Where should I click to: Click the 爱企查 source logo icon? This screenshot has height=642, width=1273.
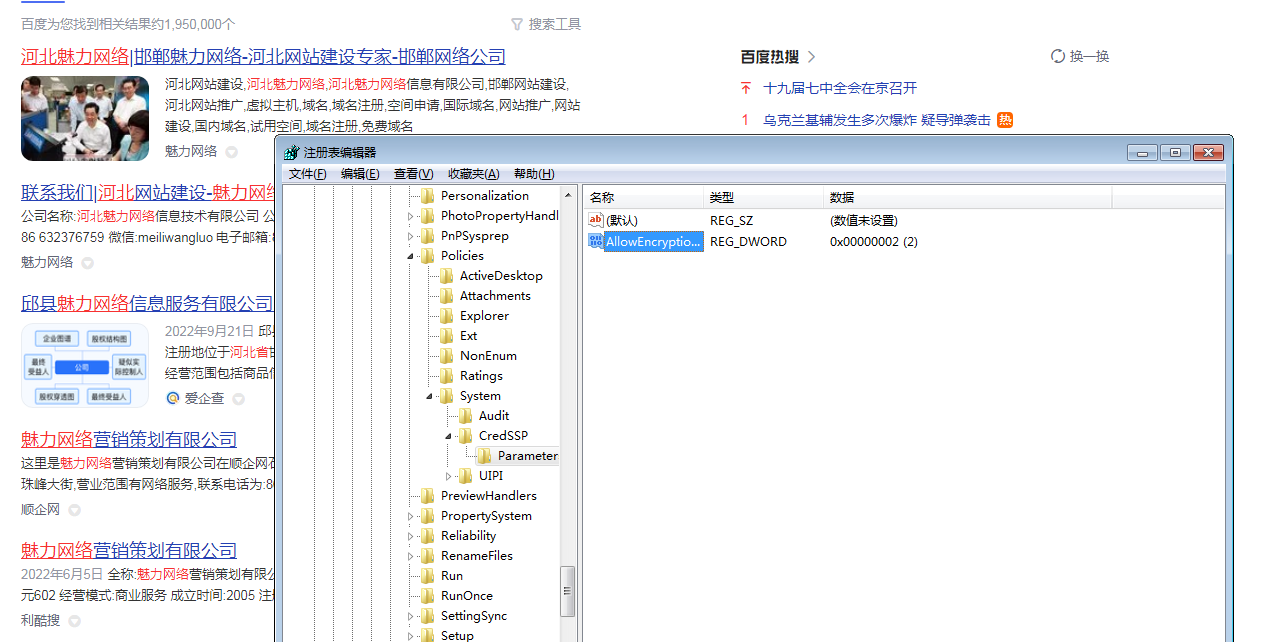[173, 398]
